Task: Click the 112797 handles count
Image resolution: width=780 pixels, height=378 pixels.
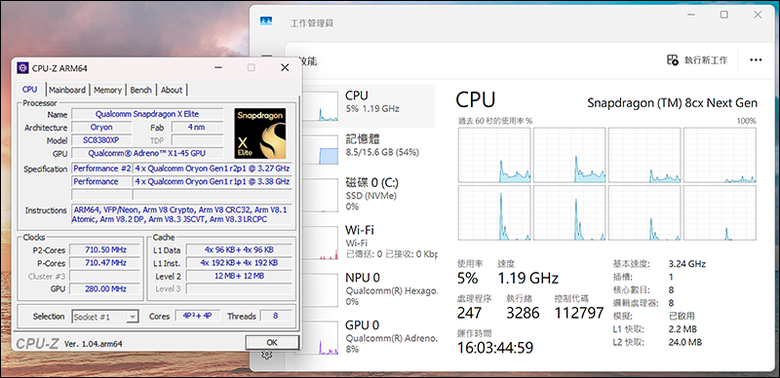Action: [x=580, y=312]
